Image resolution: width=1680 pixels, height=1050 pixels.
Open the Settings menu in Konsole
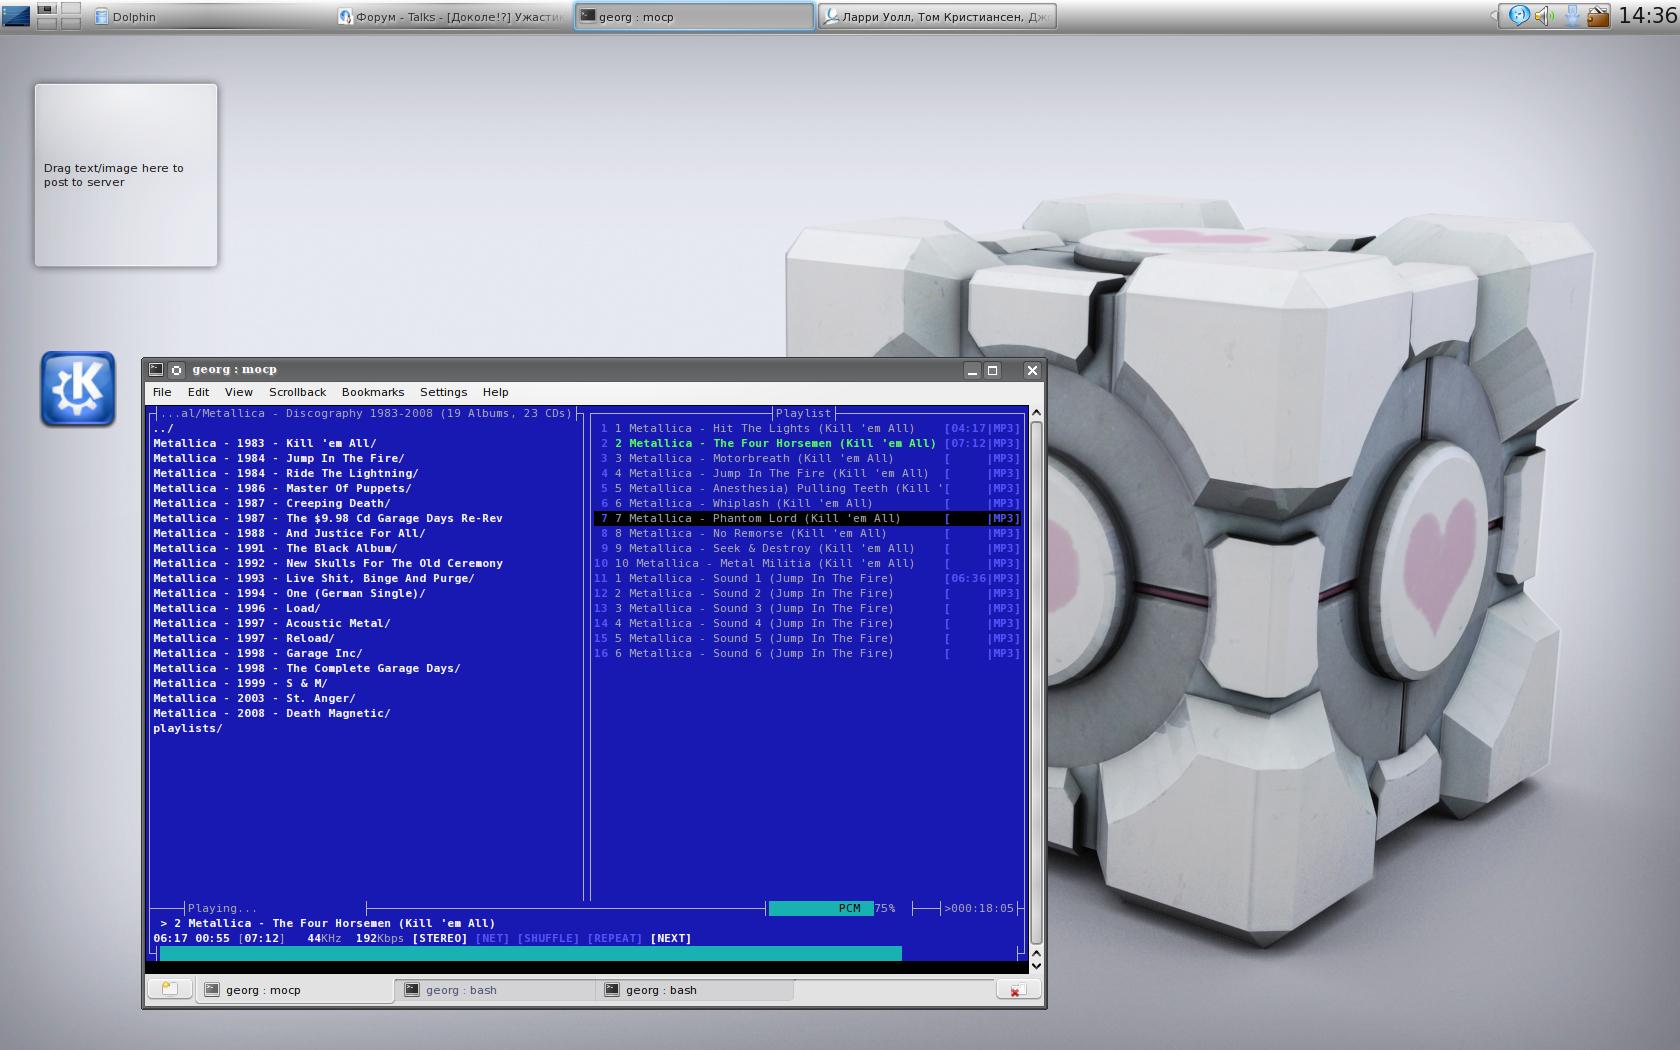tap(443, 392)
